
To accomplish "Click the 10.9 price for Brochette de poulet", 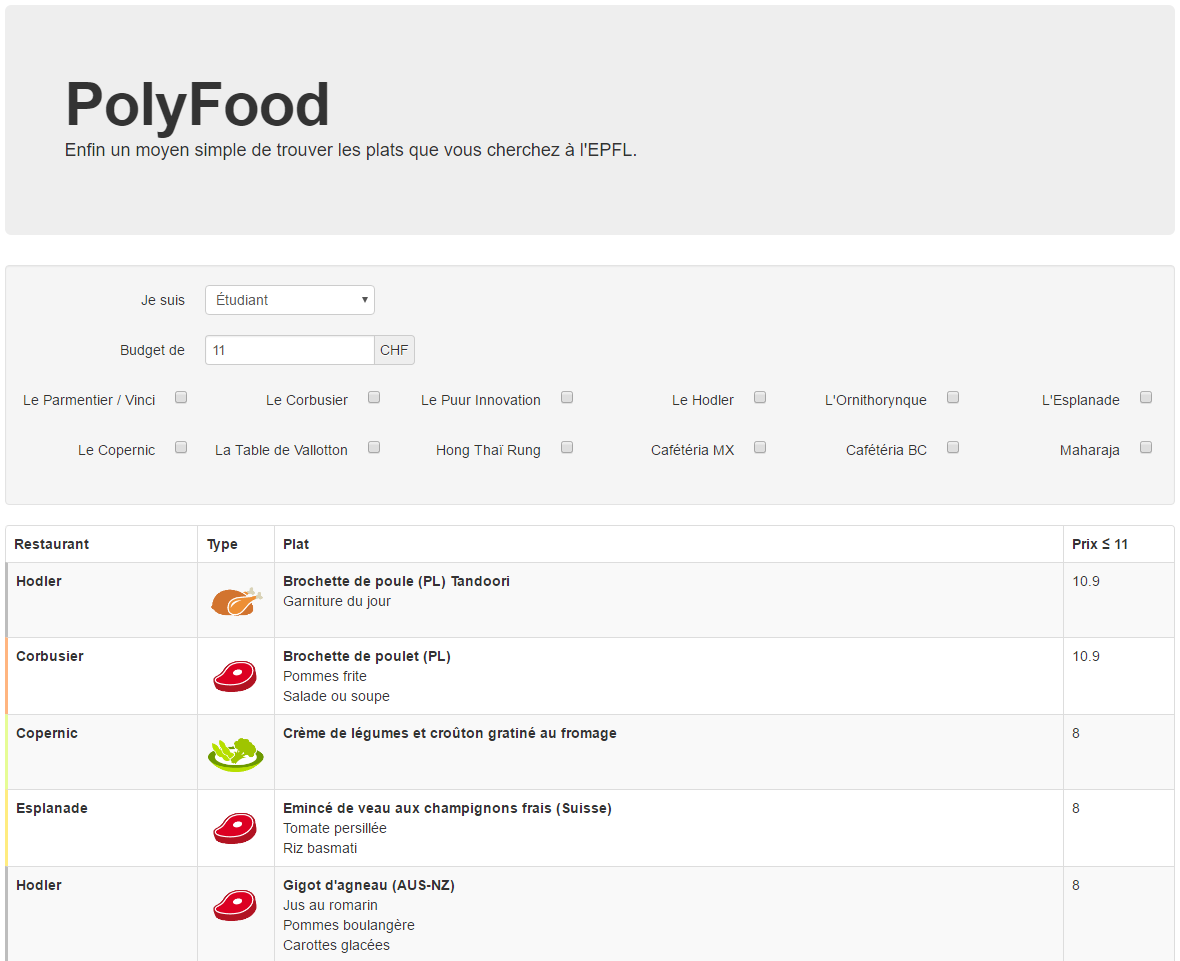I will [1086, 656].
